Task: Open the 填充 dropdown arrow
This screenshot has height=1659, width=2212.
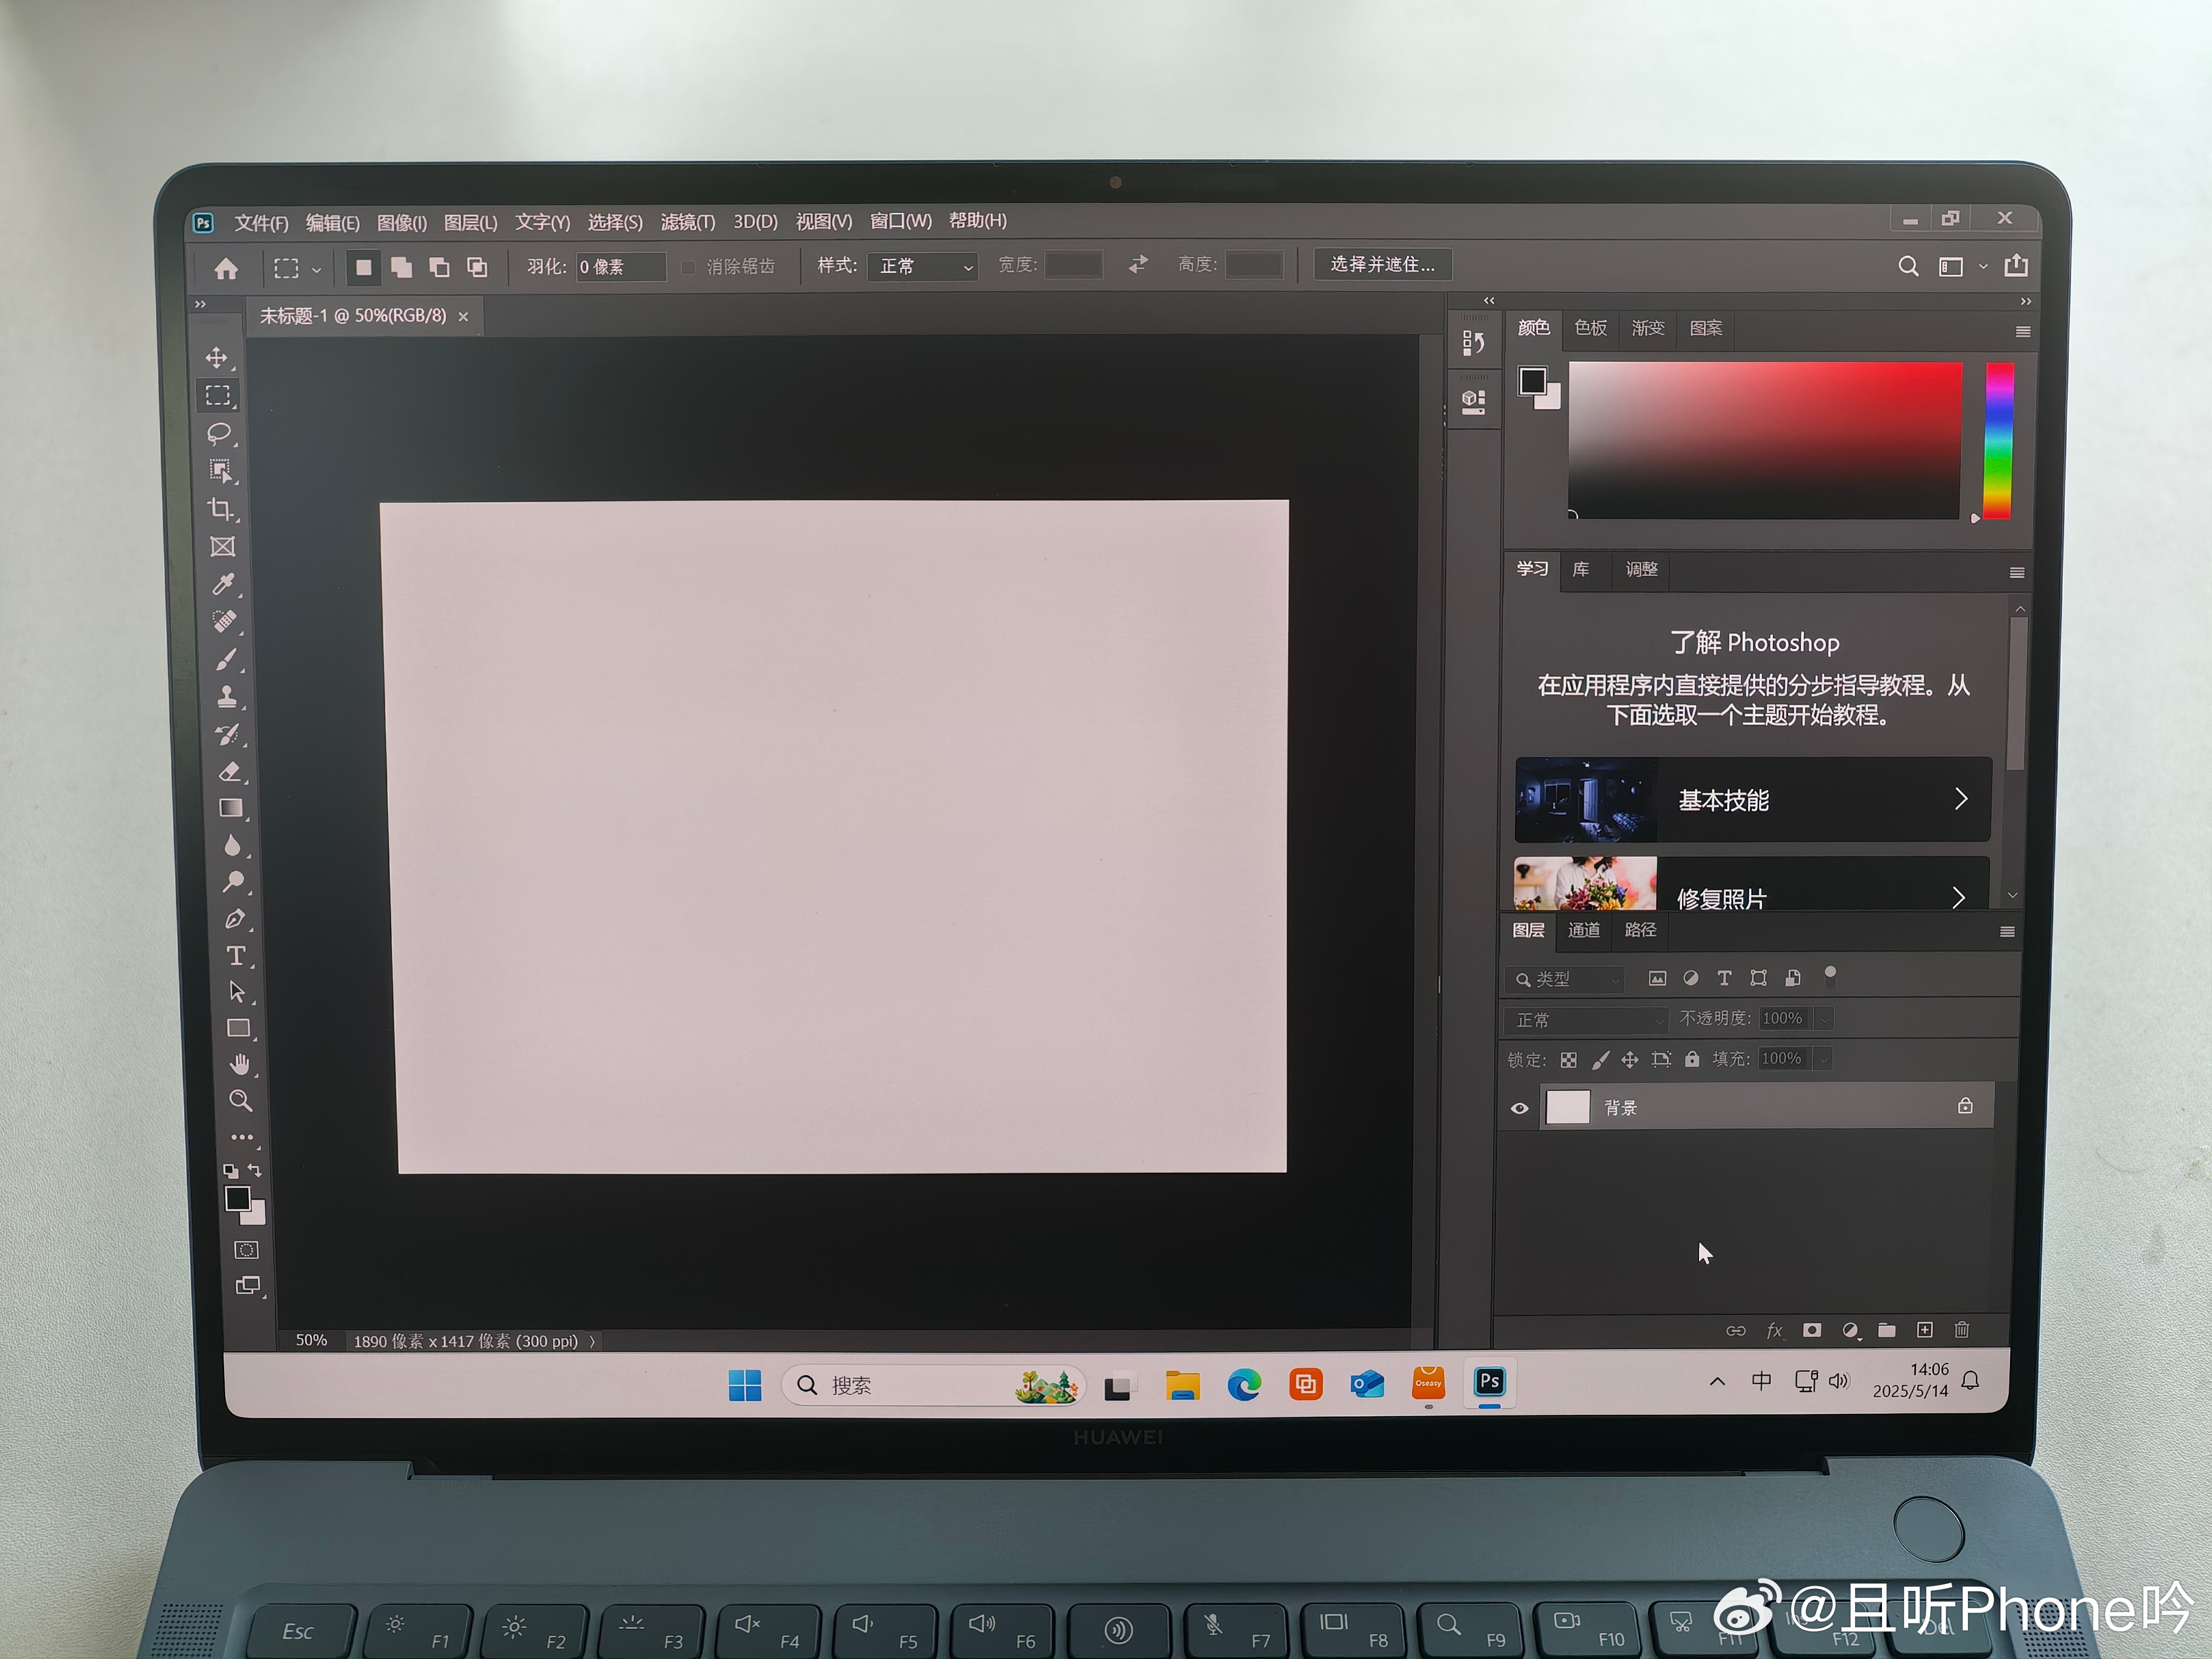Action: pyautogui.click(x=1823, y=1058)
